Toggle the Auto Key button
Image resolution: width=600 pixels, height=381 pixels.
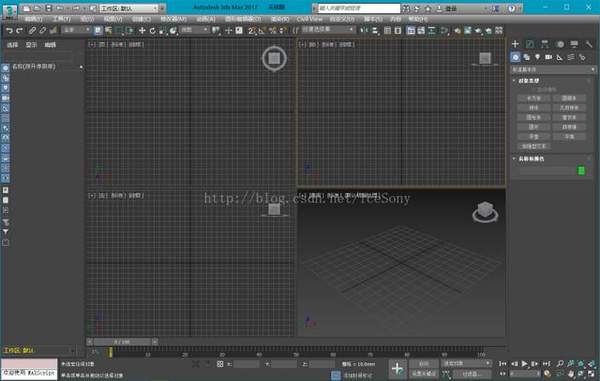[423, 363]
